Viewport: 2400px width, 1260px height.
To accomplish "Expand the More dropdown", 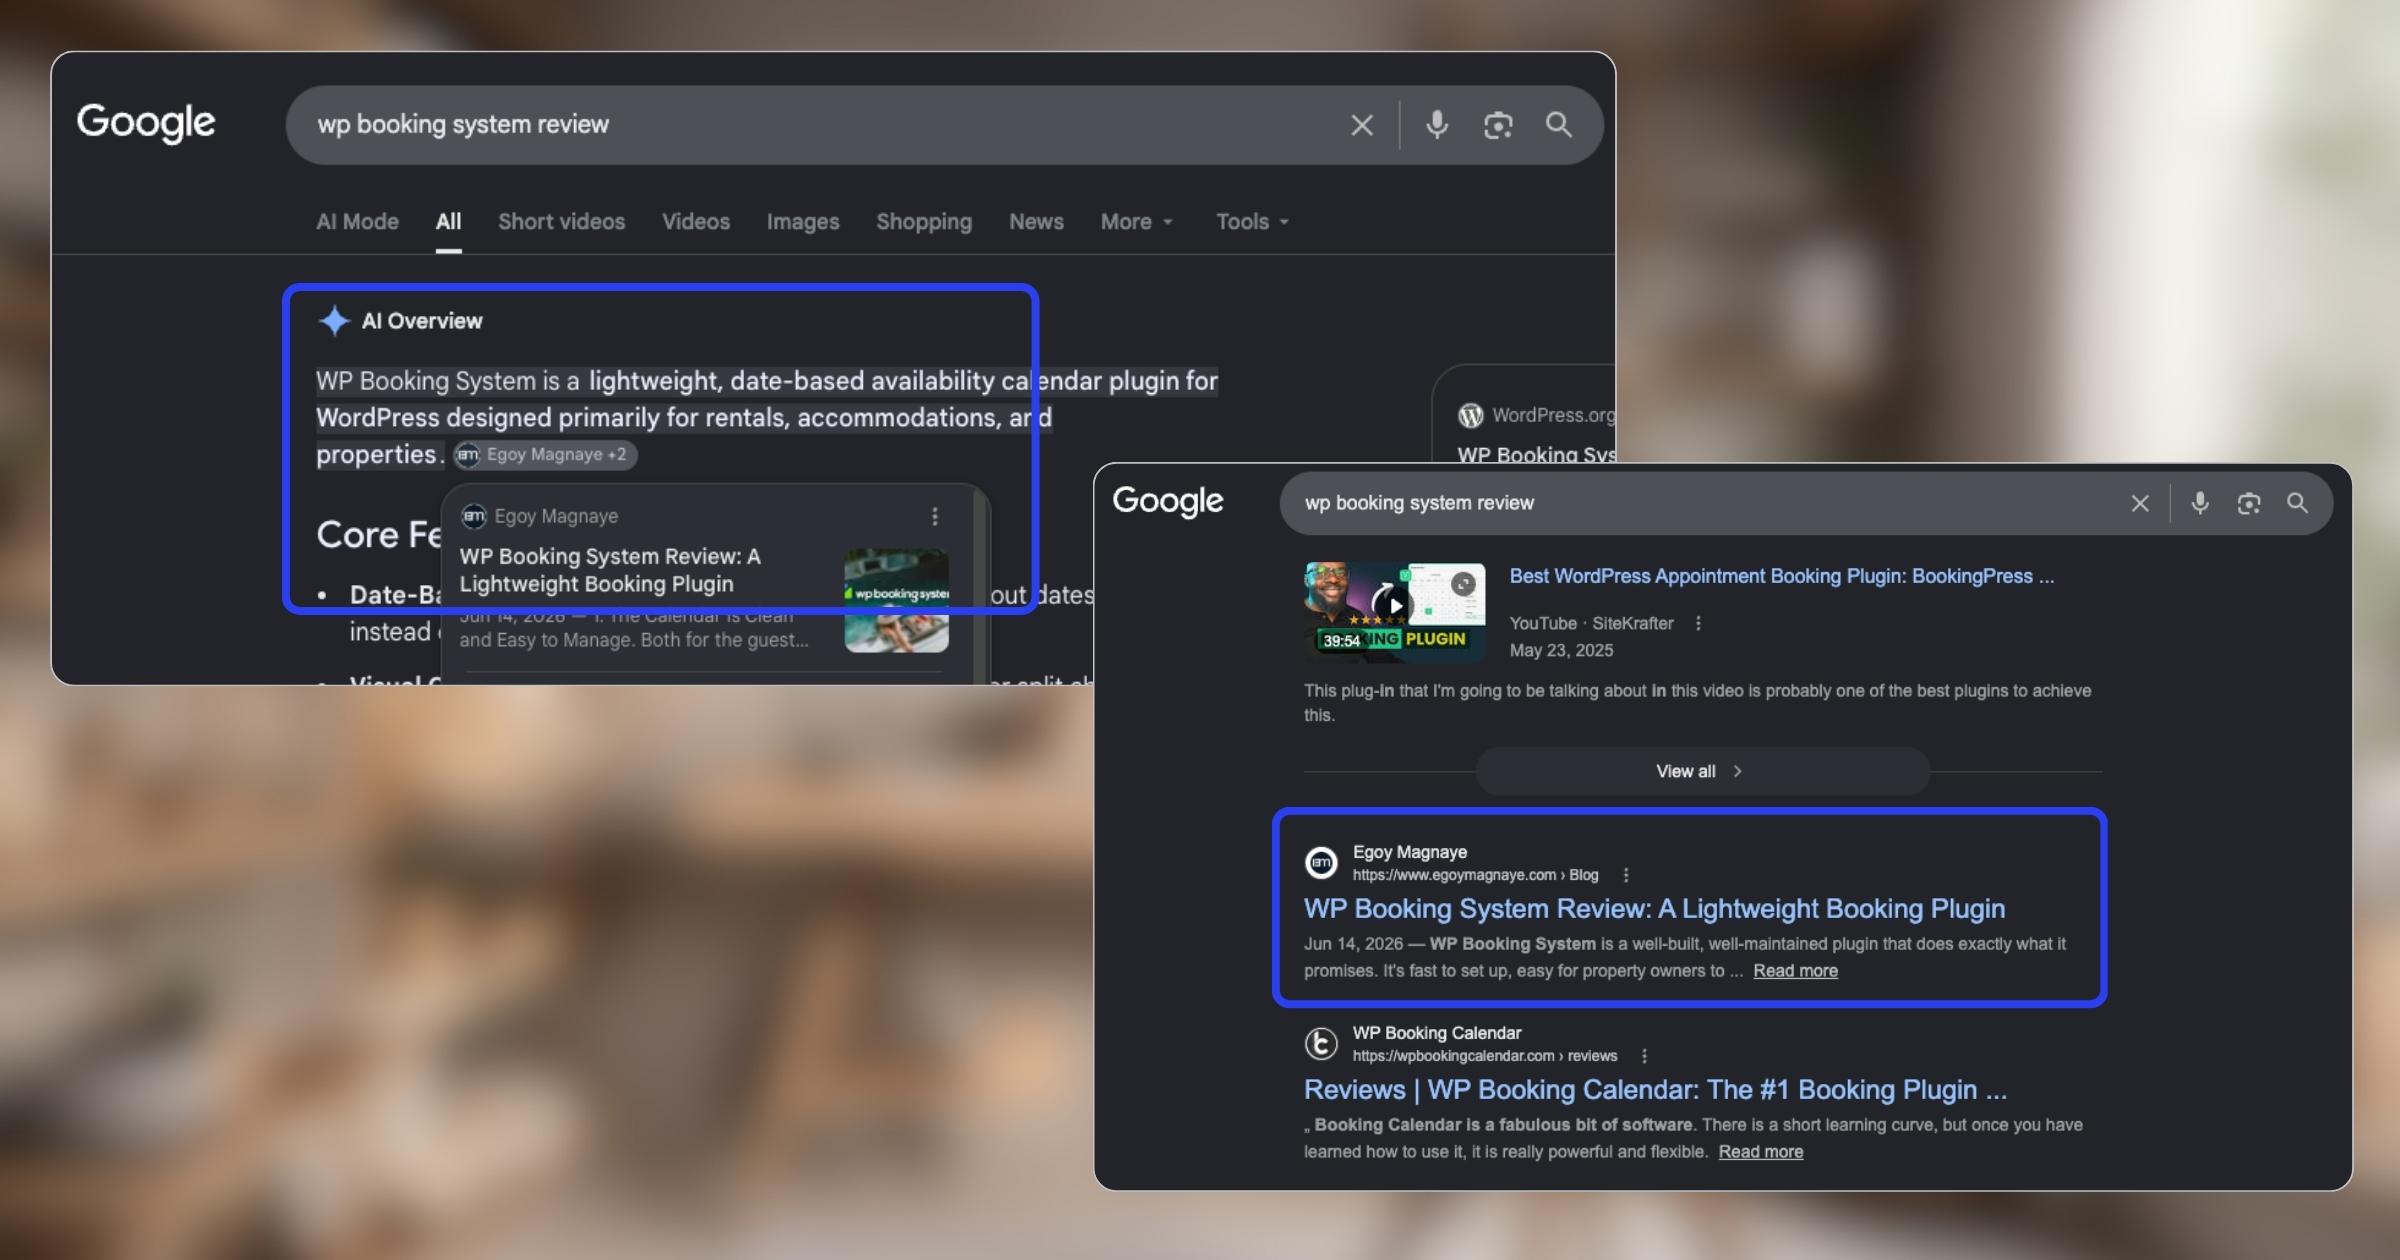I will click(x=1136, y=221).
